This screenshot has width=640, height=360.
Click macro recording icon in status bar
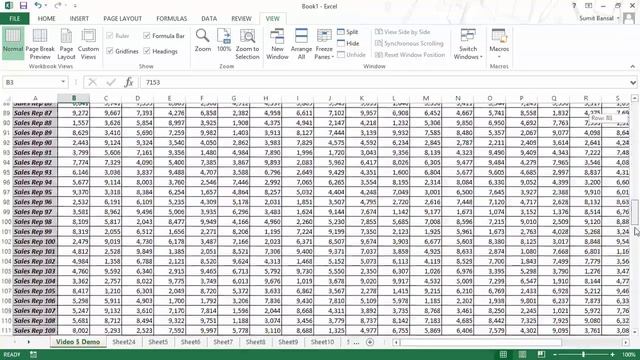pos(33,354)
